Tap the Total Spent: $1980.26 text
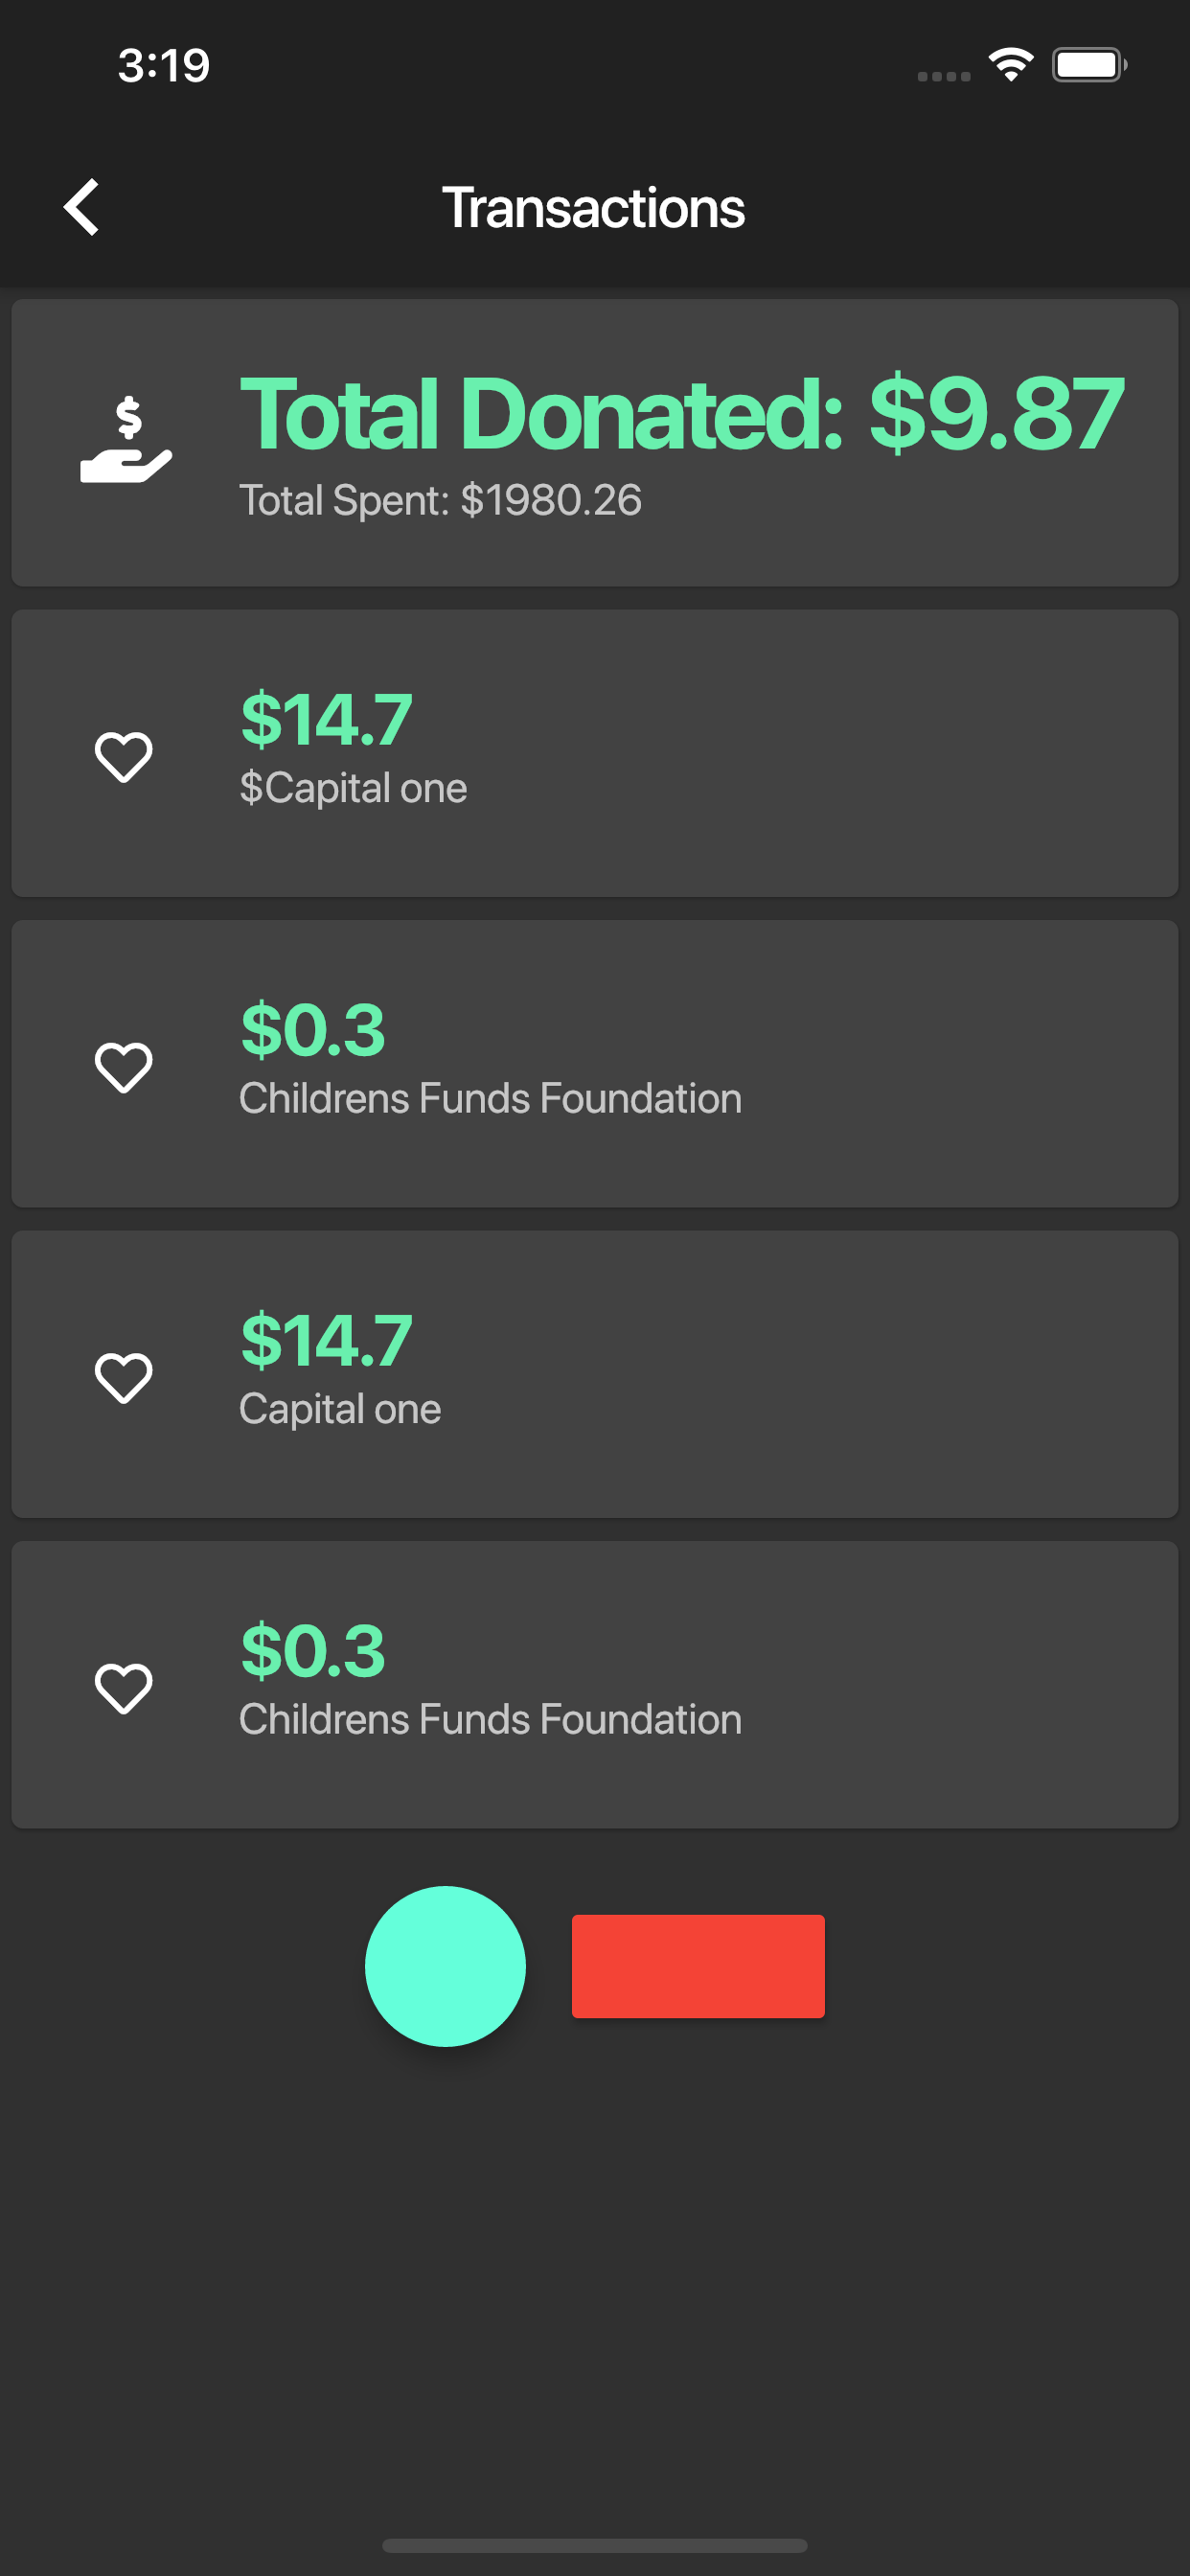Screen dimensions: 1190x2576 pyautogui.click(x=440, y=500)
